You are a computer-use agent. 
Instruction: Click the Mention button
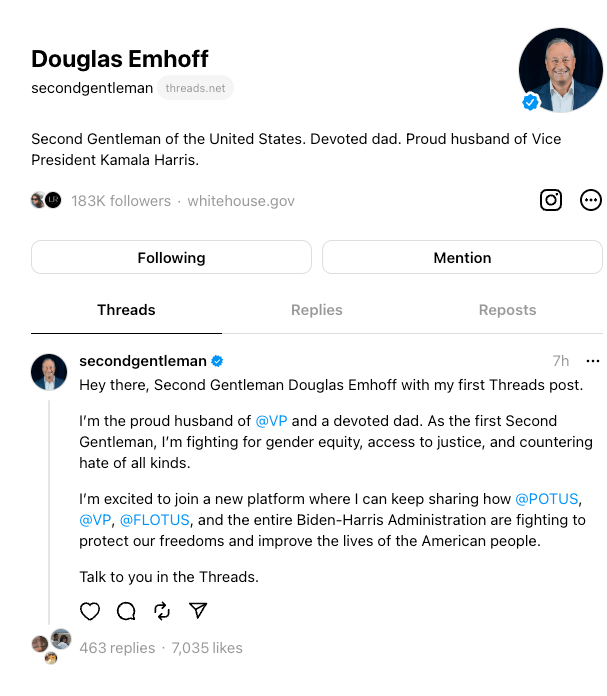click(462, 258)
